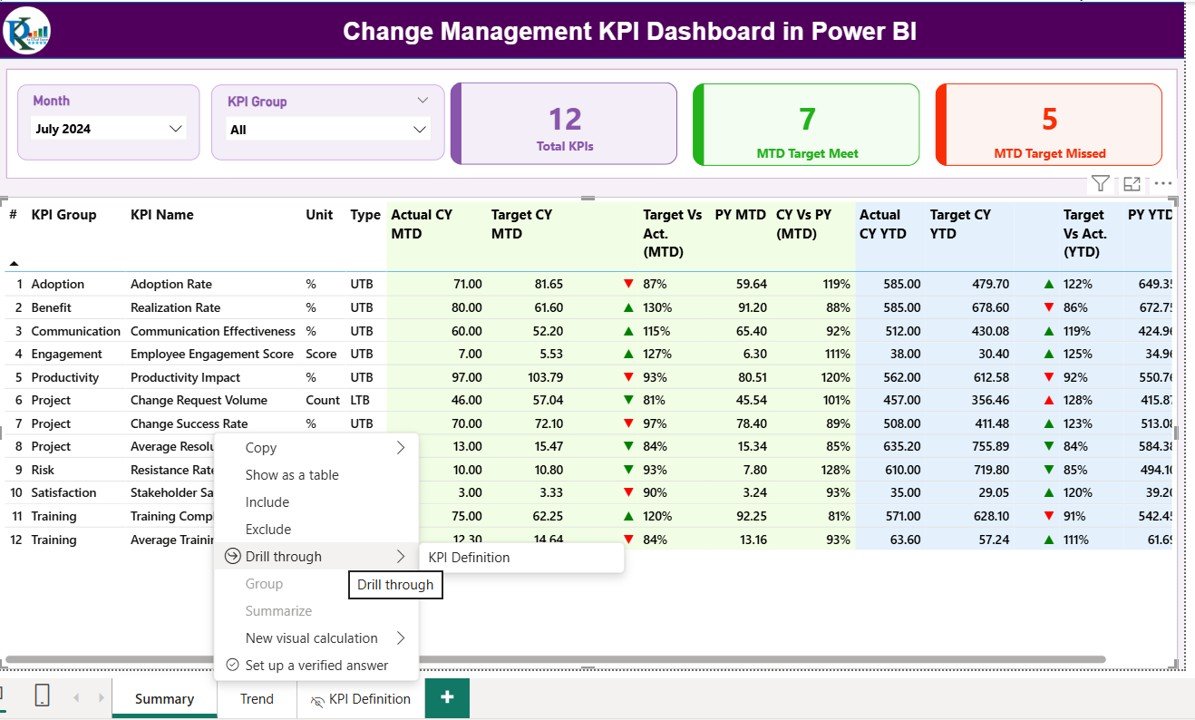Open the KPI Group All dropdown

pos(328,129)
